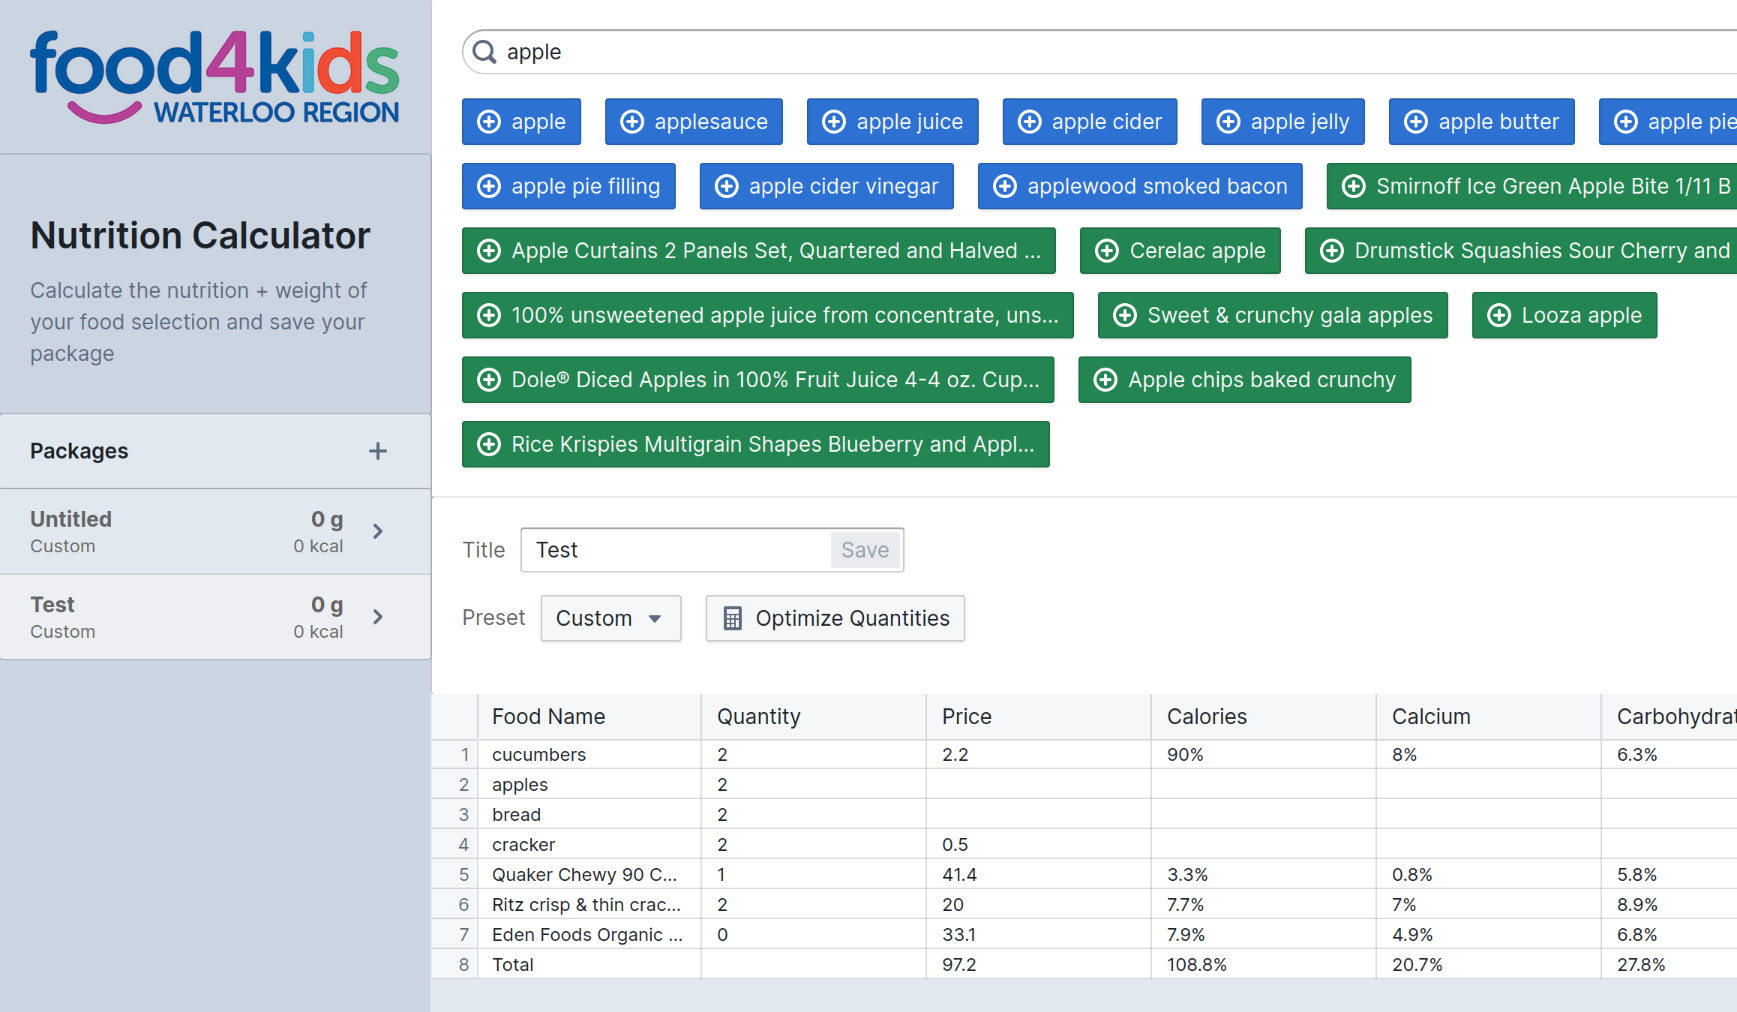The image size is (1737, 1012).
Task: Expand the Untitled package with its chevron
Action: tap(378, 531)
